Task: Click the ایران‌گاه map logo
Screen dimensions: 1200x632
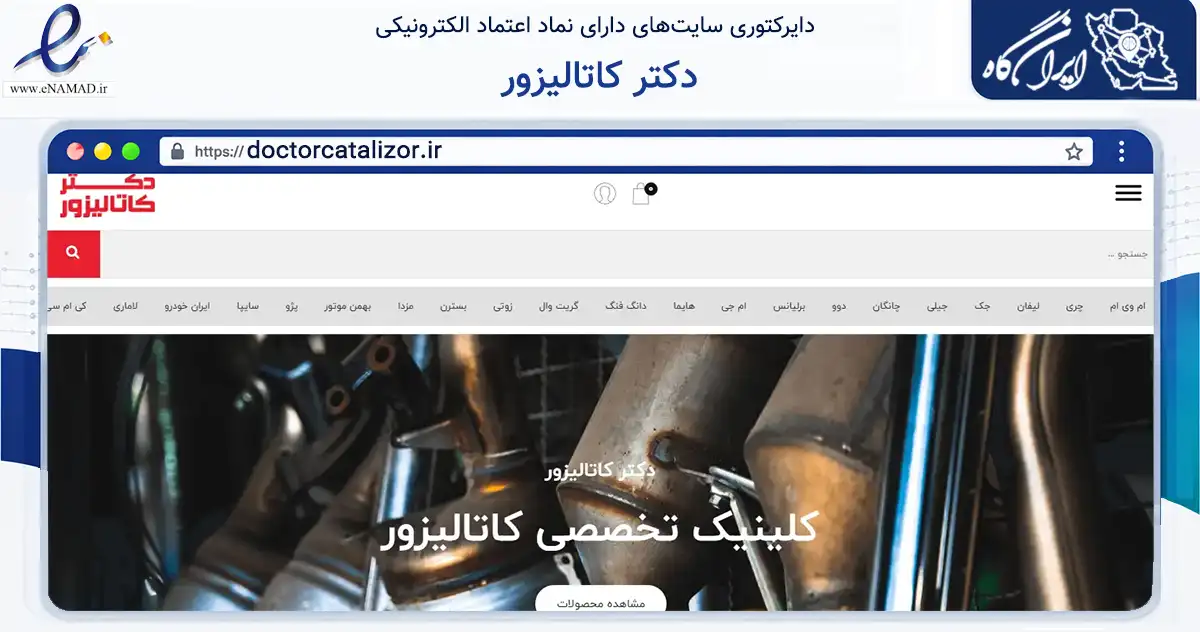Action: tap(1085, 50)
